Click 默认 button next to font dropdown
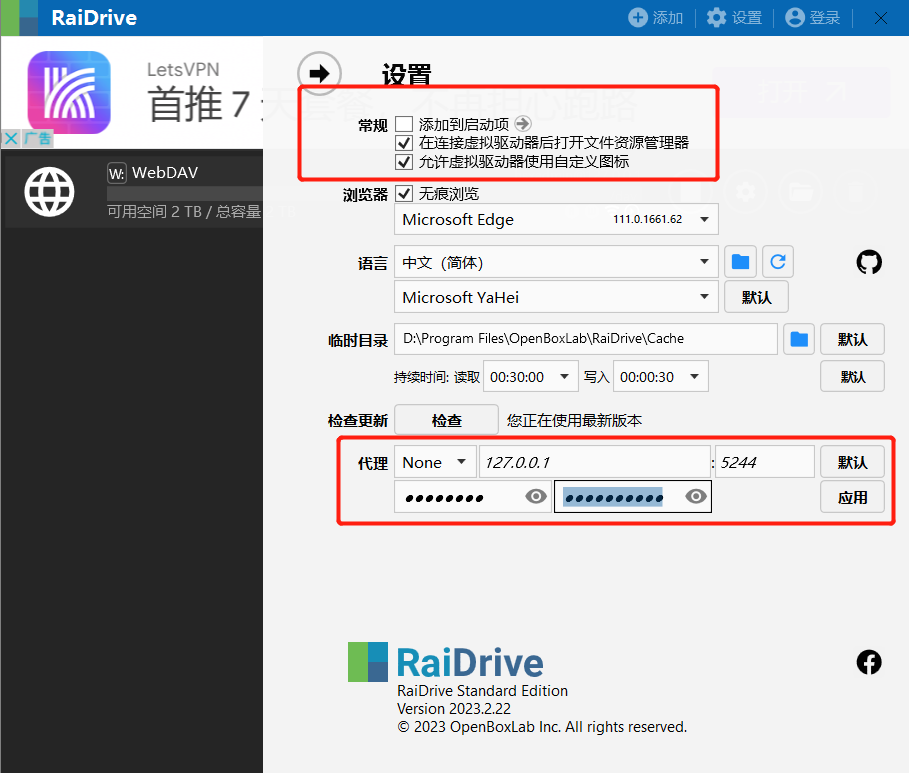The height and width of the screenshot is (773, 909). point(757,297)
